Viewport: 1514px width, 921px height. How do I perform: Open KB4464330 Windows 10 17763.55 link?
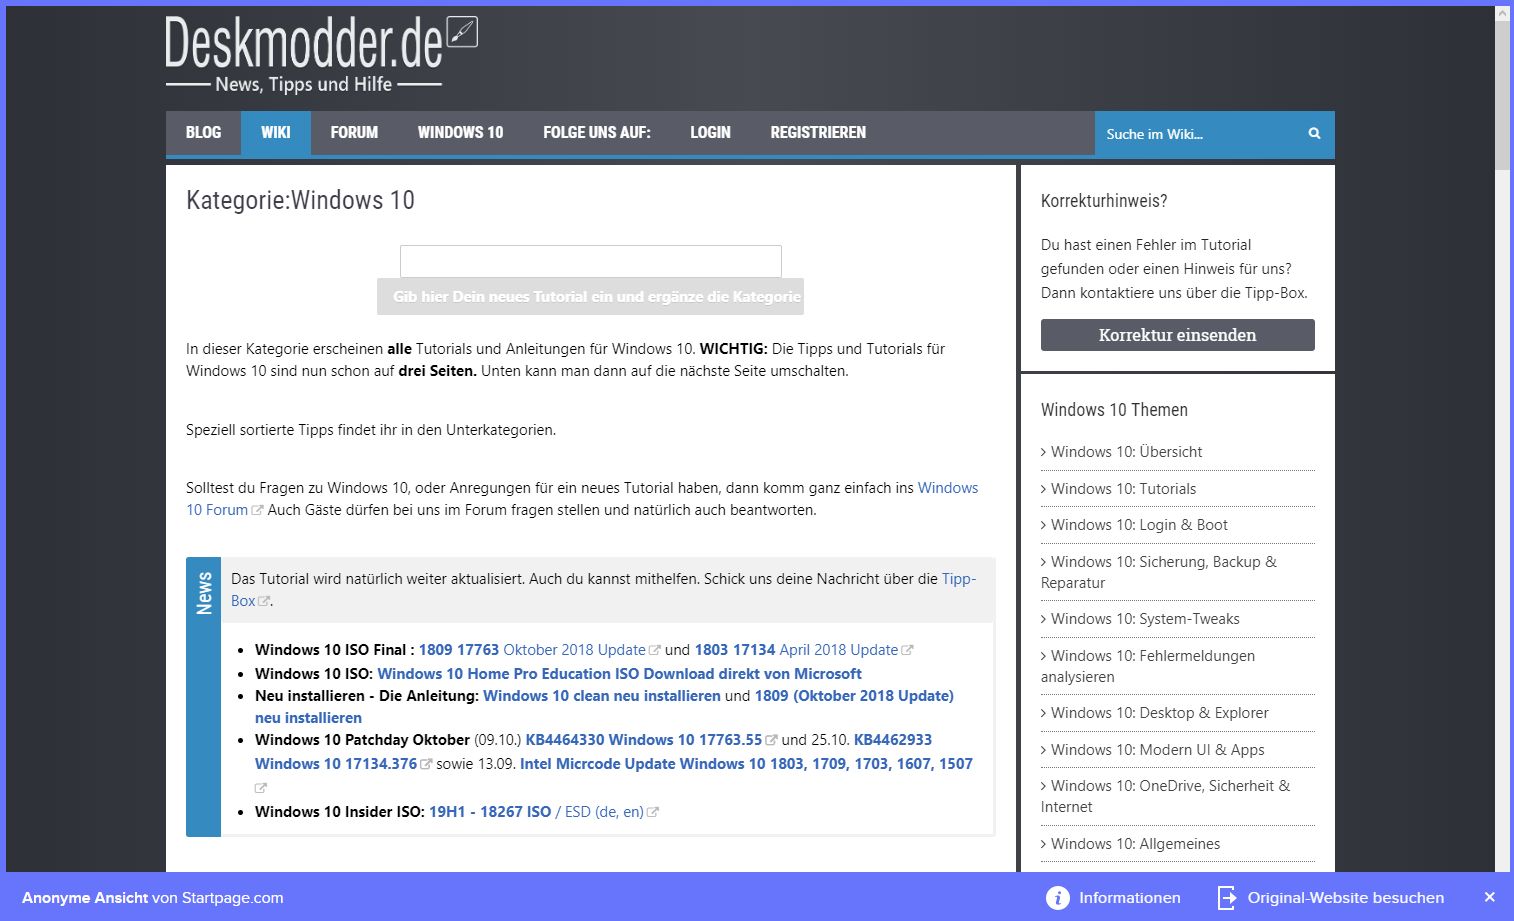click(644, 740)
